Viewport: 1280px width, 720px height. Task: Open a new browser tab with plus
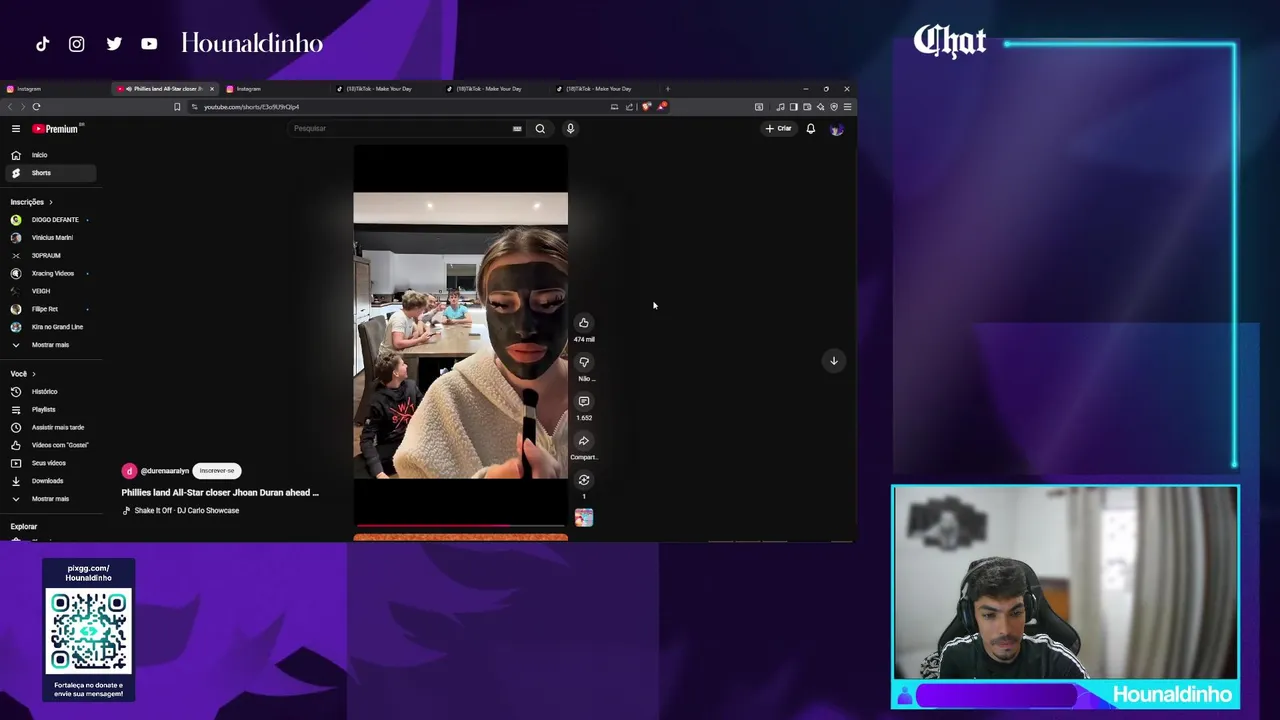(668, 89)
